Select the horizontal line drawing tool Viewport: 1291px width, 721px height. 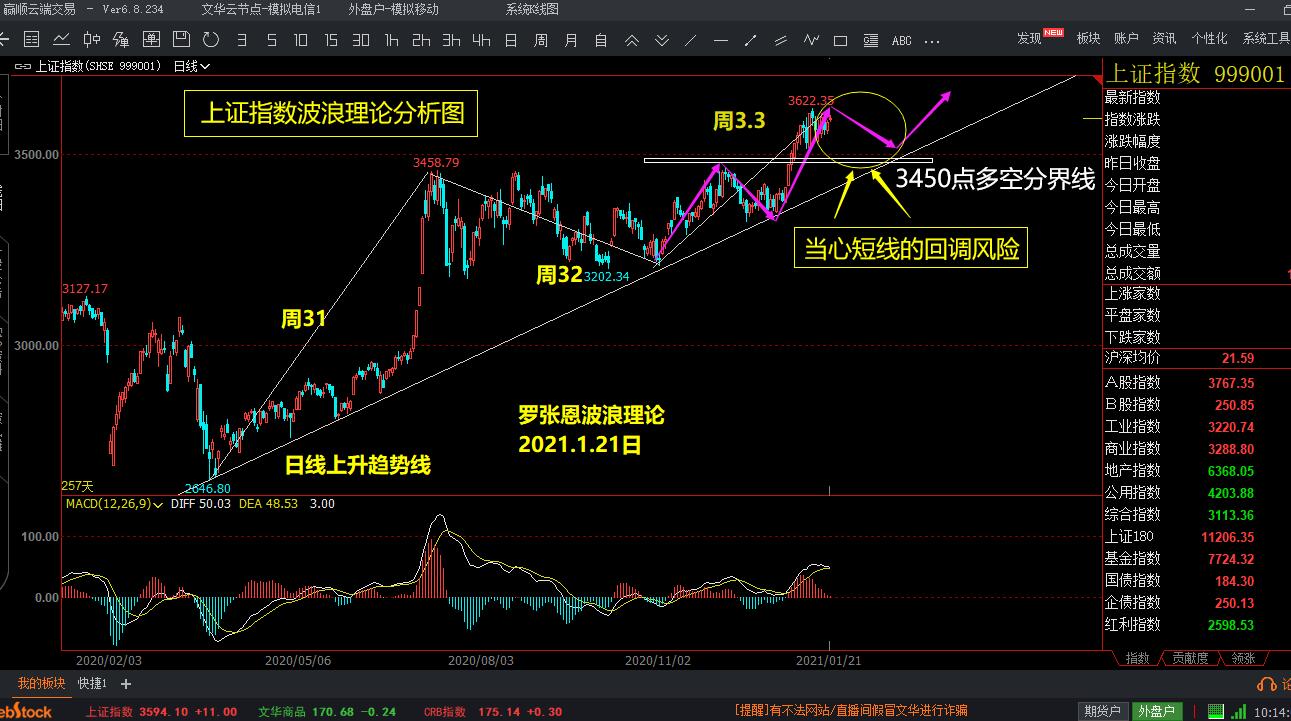[x=721, y=40]
